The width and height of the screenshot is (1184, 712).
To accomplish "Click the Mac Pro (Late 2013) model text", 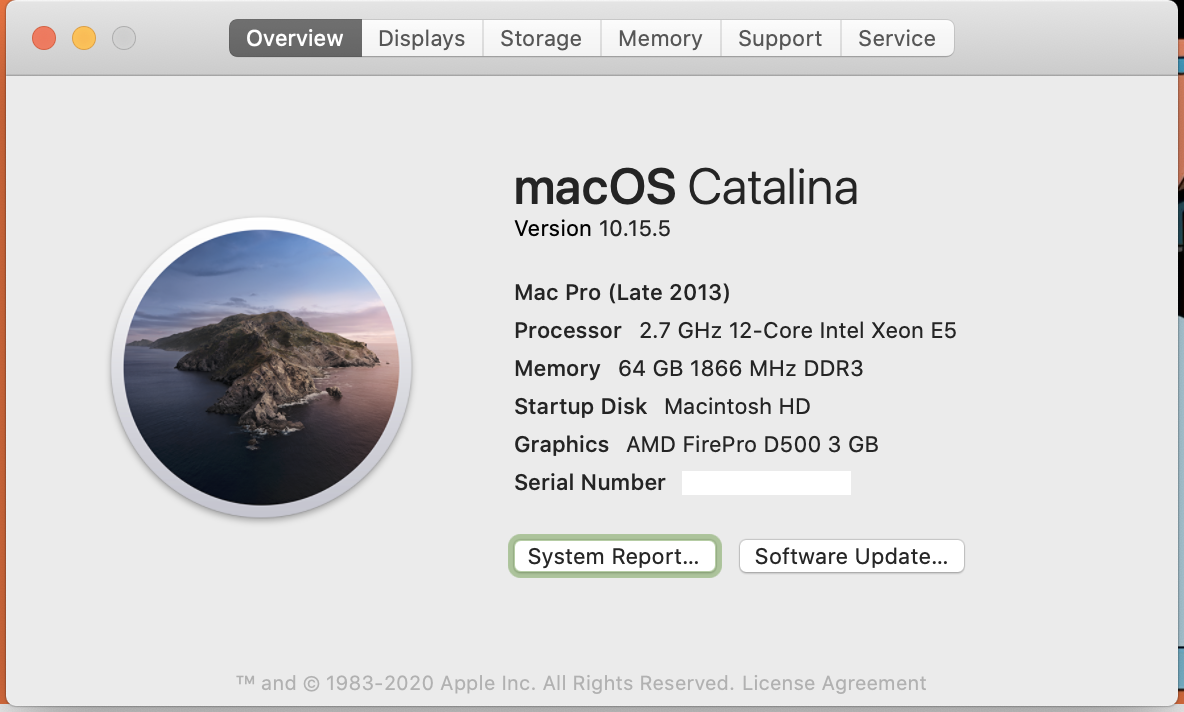I will coord(622,292).
